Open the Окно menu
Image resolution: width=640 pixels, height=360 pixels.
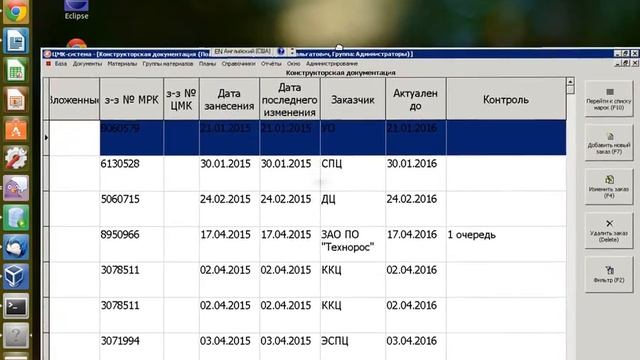(293, 64)
